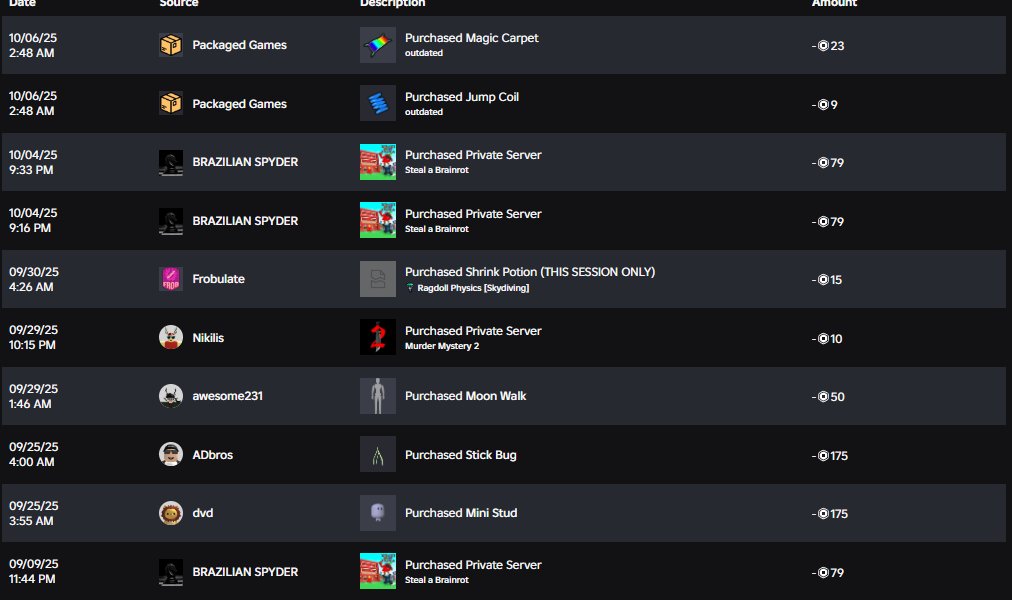Click ADbros avatar icon
The width and height of the screenshot is (1012, 600).
[x=171, y=454]
